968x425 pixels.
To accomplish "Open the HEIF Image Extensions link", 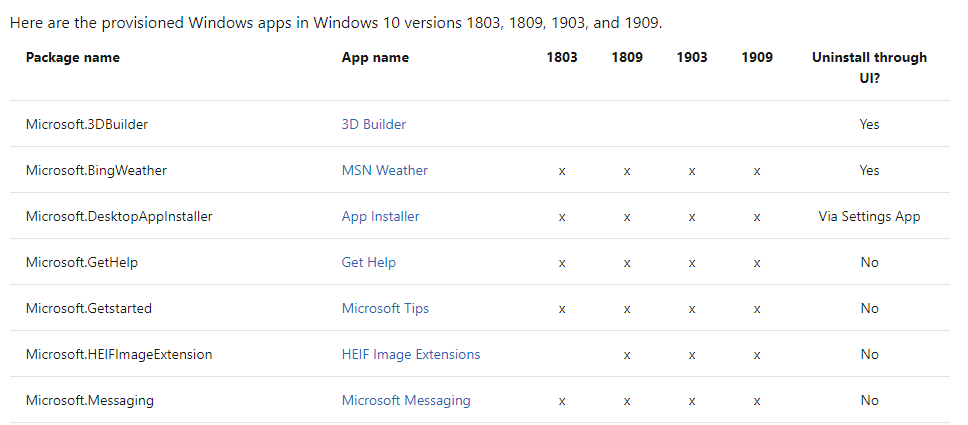I will click(x=411, y=354).
